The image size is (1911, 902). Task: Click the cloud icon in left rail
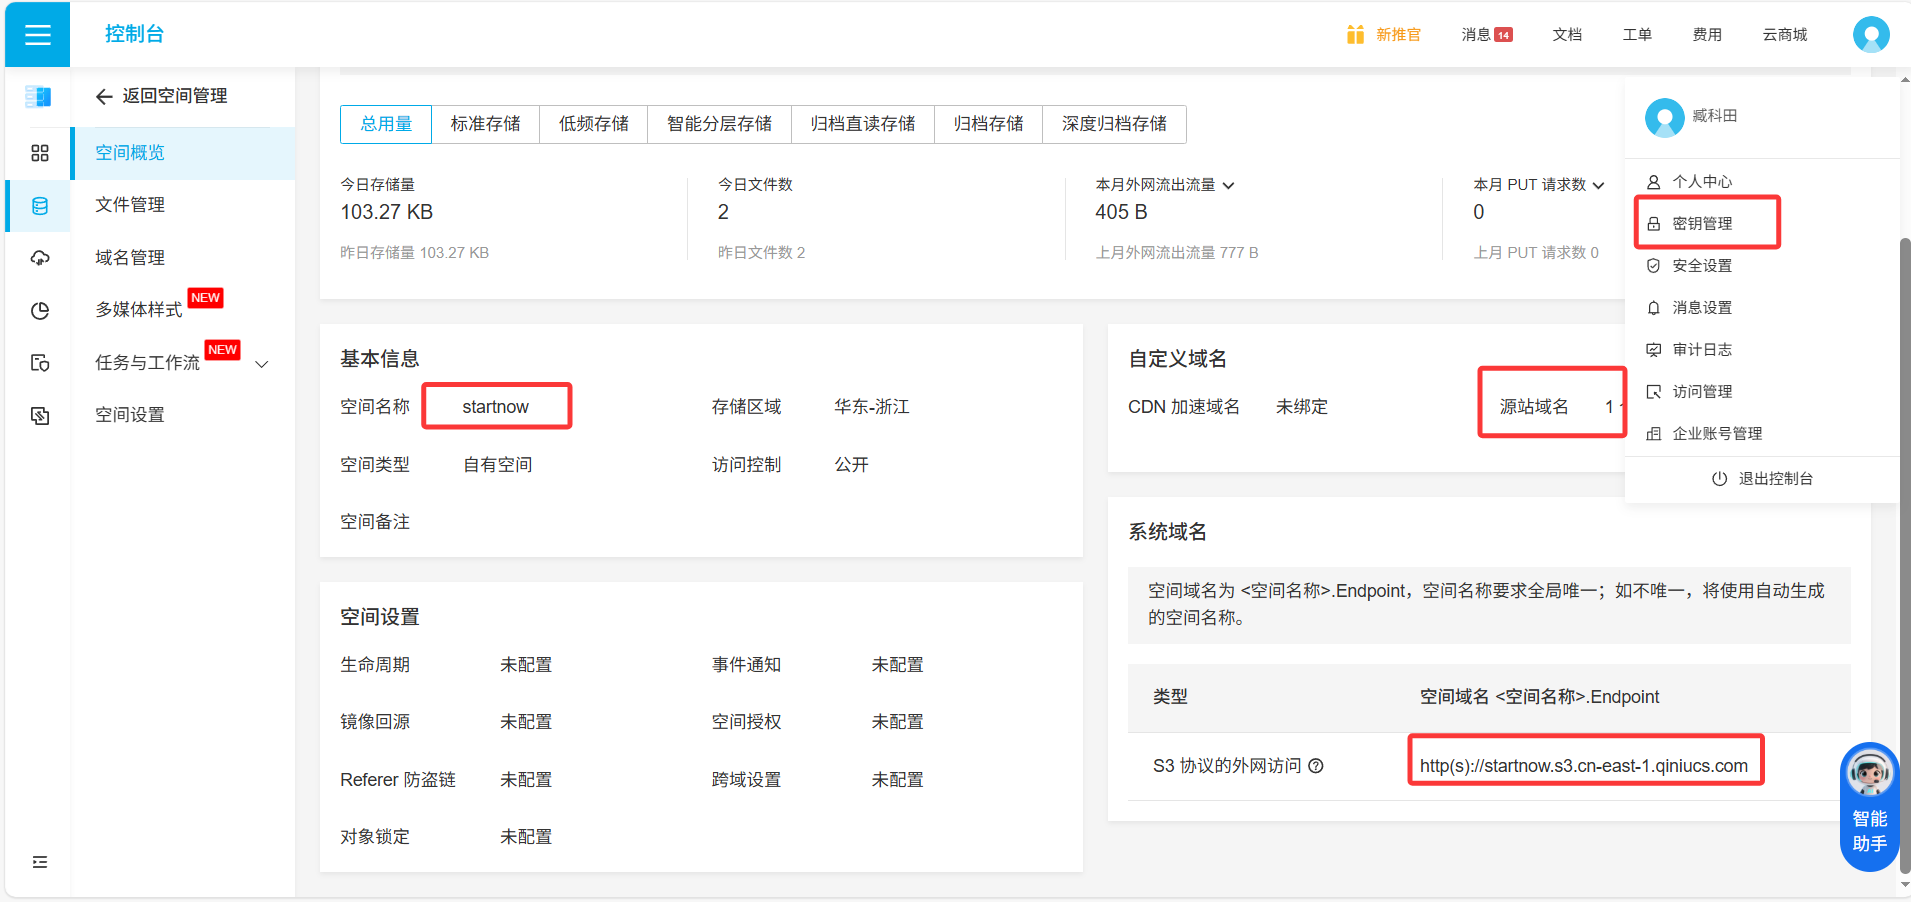coord(40,258)
